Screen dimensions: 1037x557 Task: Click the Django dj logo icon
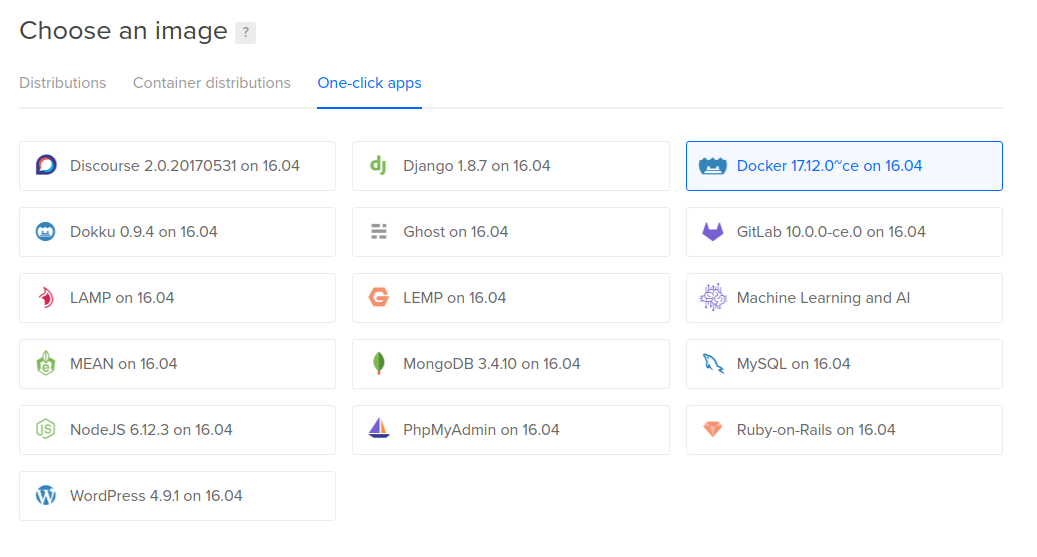coord(378,165)
